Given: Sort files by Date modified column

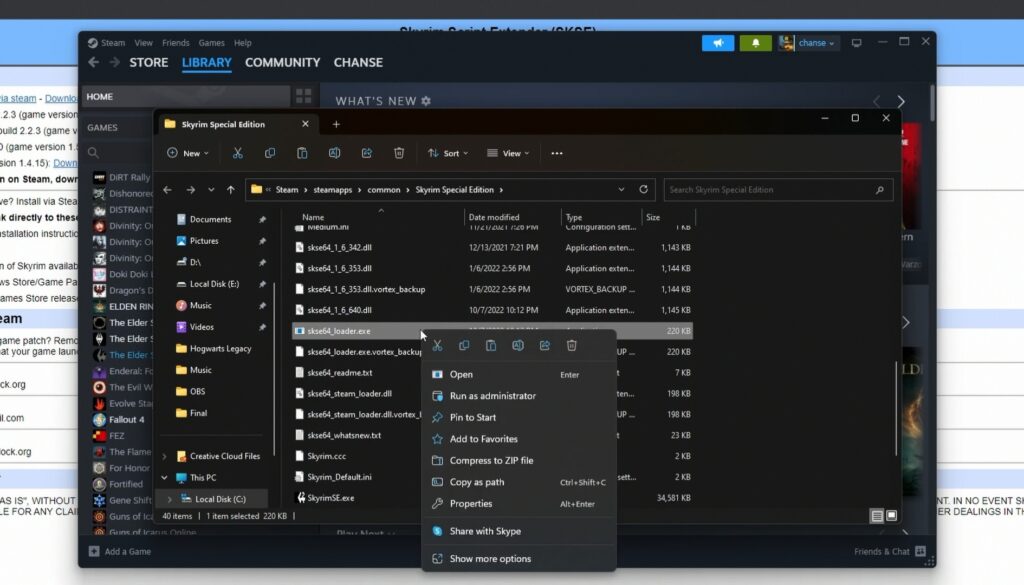Looking at the screenshot, I should pyautogui.click(x=494, y=217).
